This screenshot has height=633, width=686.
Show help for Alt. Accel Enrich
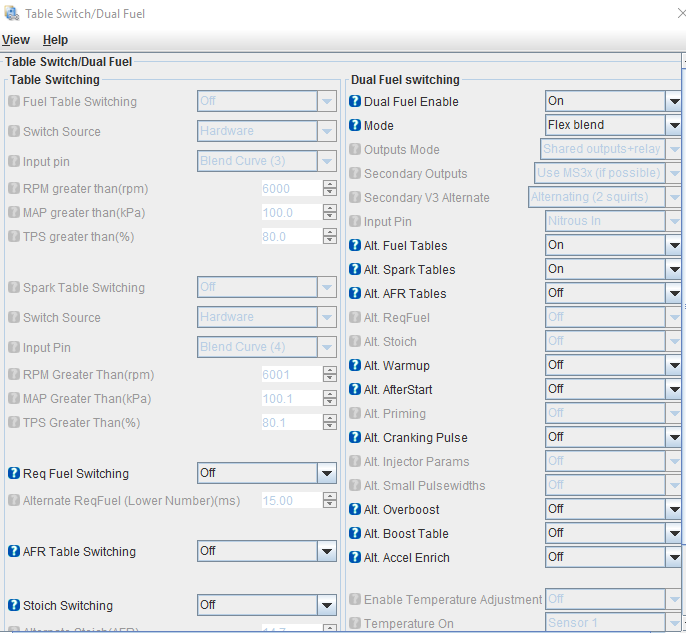pos(355,557)
